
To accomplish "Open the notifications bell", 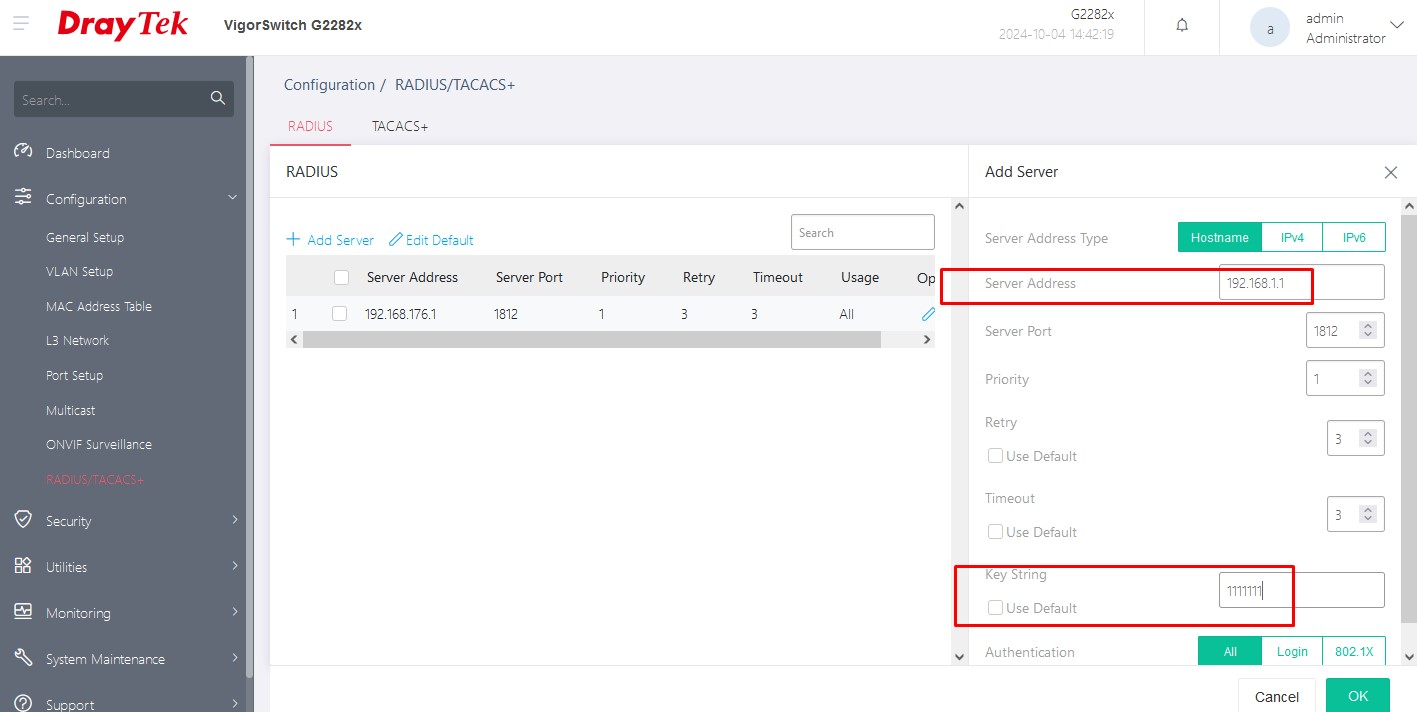I will [1182, 26].
